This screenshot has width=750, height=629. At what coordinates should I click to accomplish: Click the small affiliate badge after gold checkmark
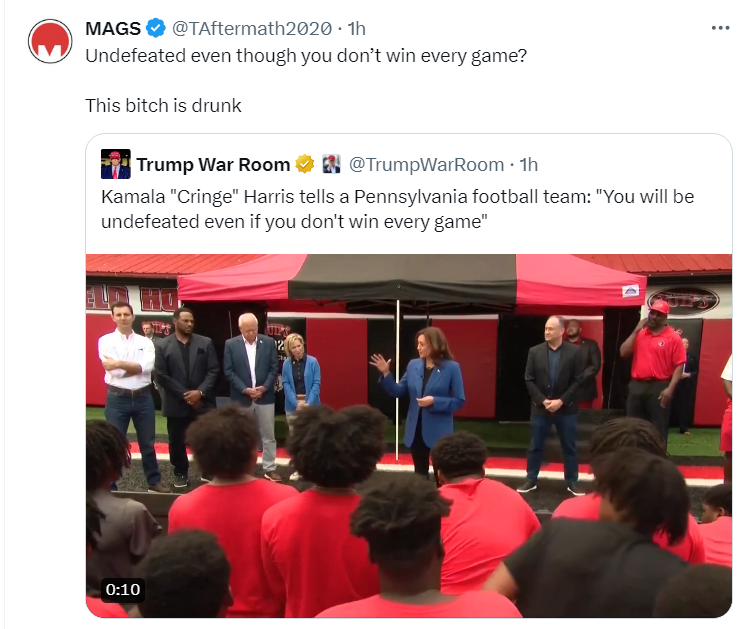point(331,164)
